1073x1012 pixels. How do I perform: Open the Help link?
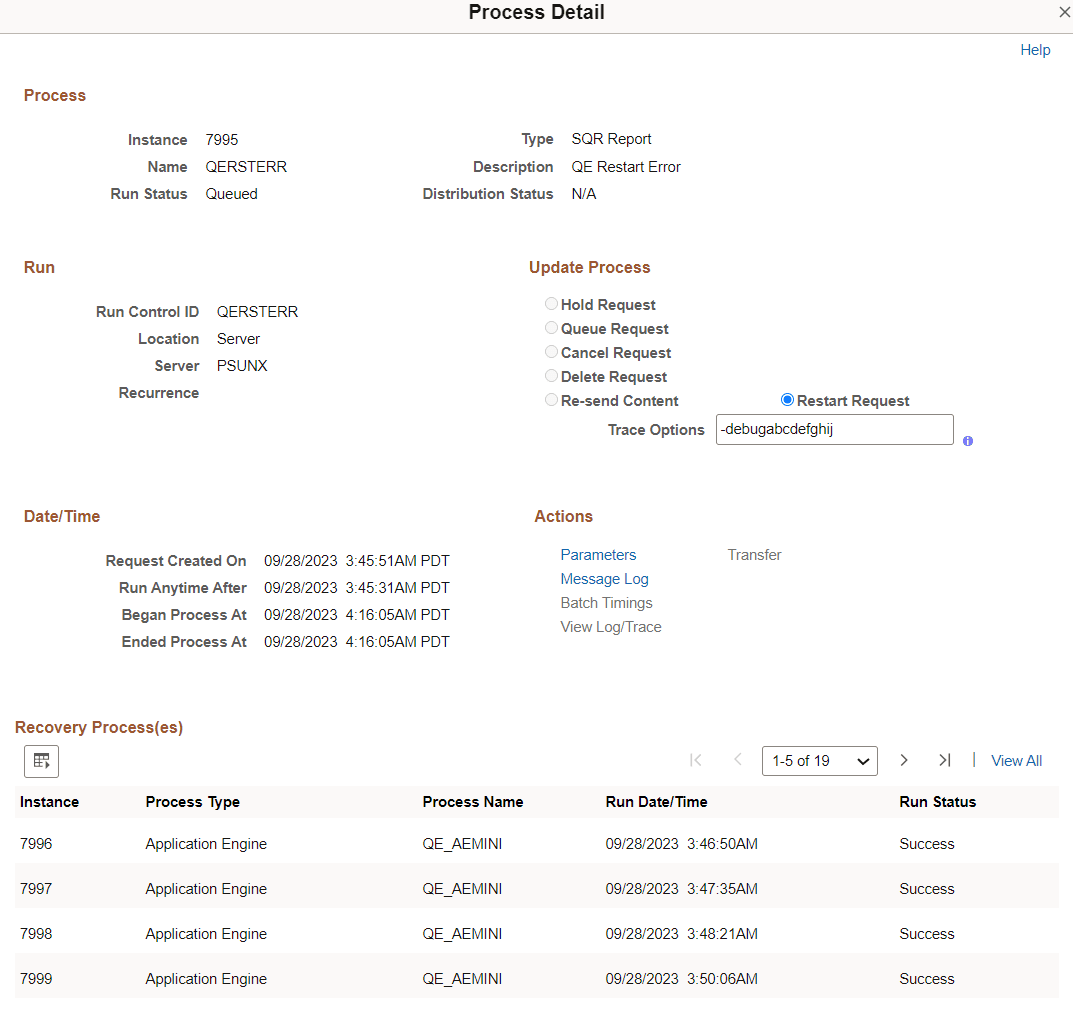(x=1035, y=49)
